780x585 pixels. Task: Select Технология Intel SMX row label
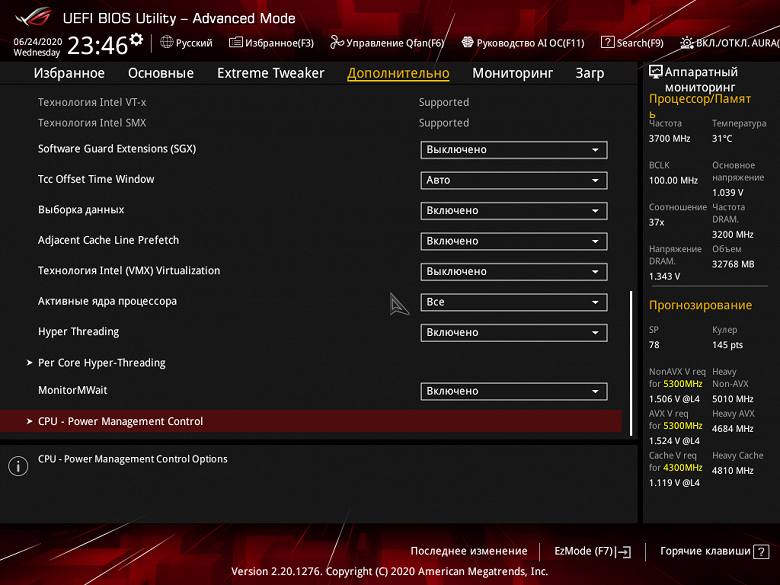click(x=92, y=123)
